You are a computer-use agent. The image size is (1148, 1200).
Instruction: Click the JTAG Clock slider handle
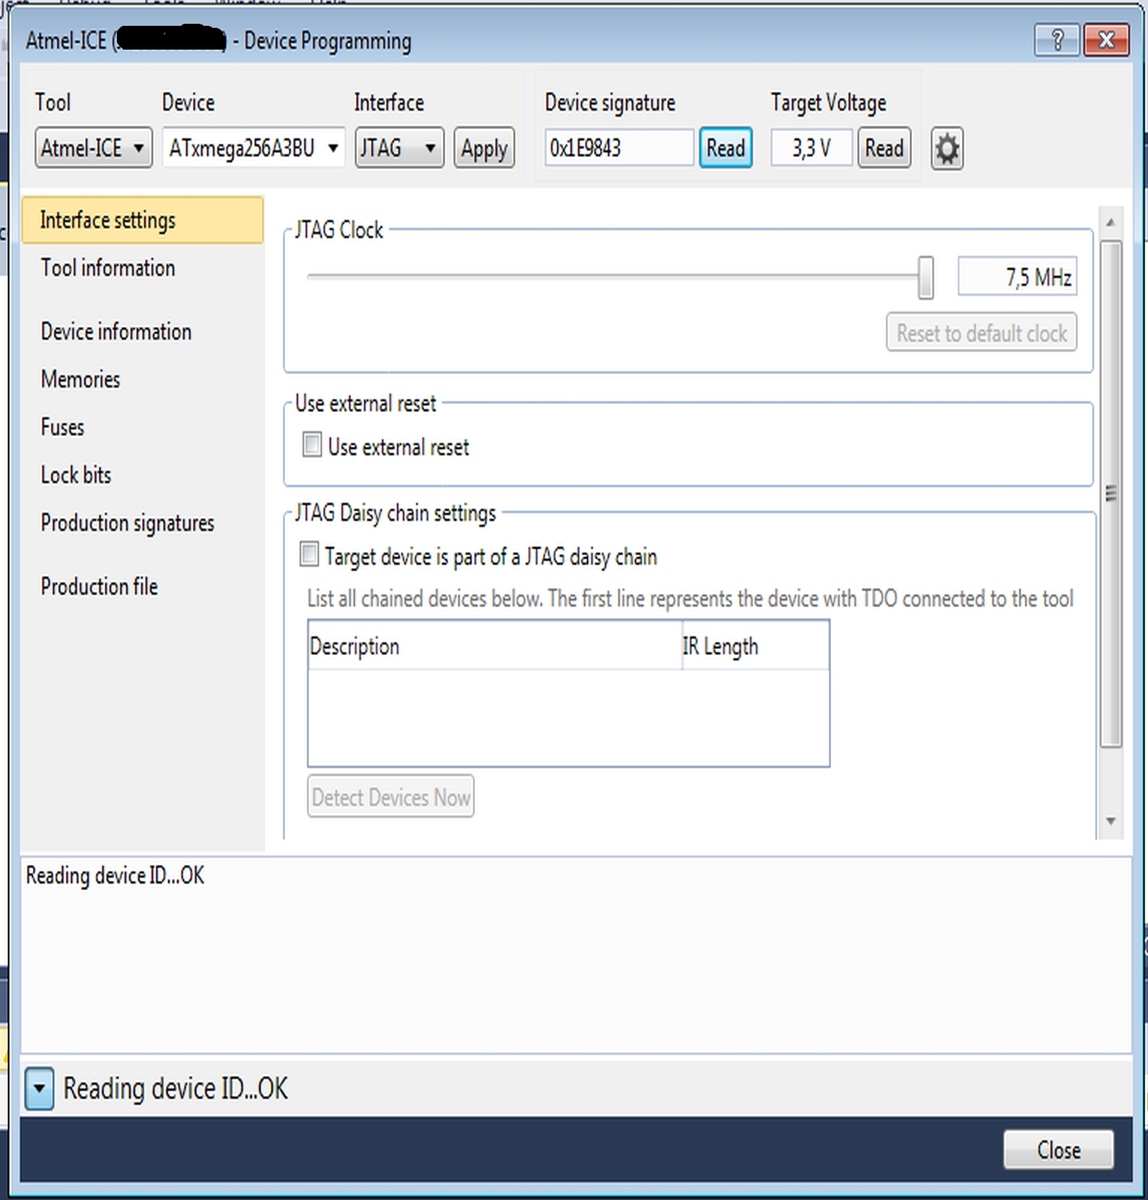[926, 277]
